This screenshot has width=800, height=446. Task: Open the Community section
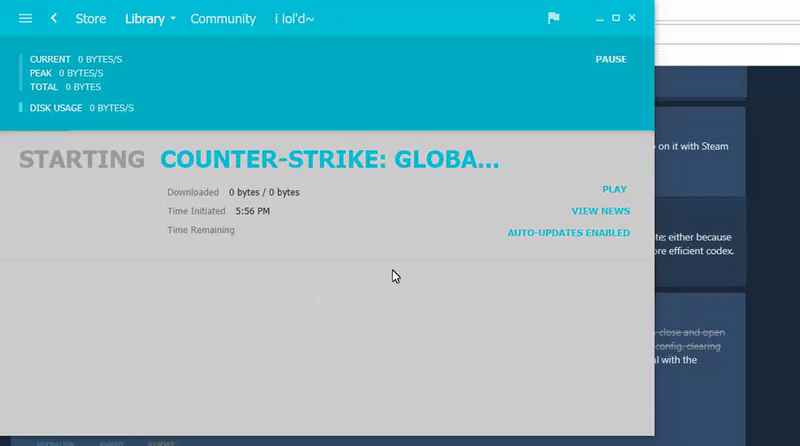(223, 19)
